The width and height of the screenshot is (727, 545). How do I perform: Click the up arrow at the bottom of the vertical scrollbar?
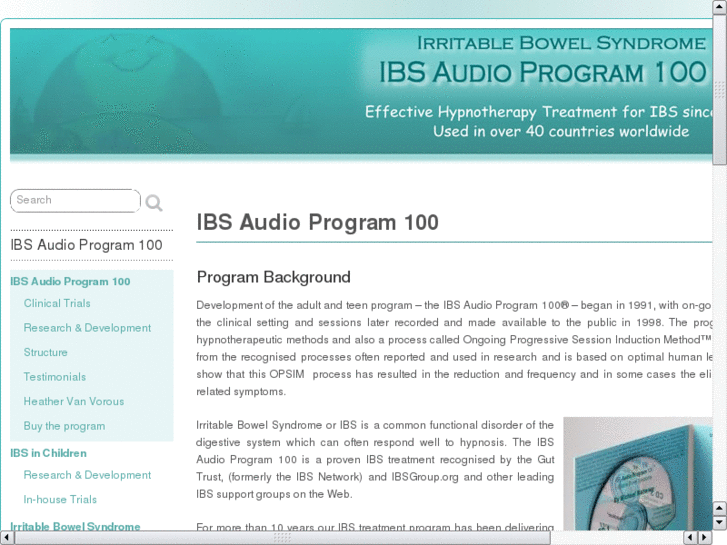[x=719, y=508]
